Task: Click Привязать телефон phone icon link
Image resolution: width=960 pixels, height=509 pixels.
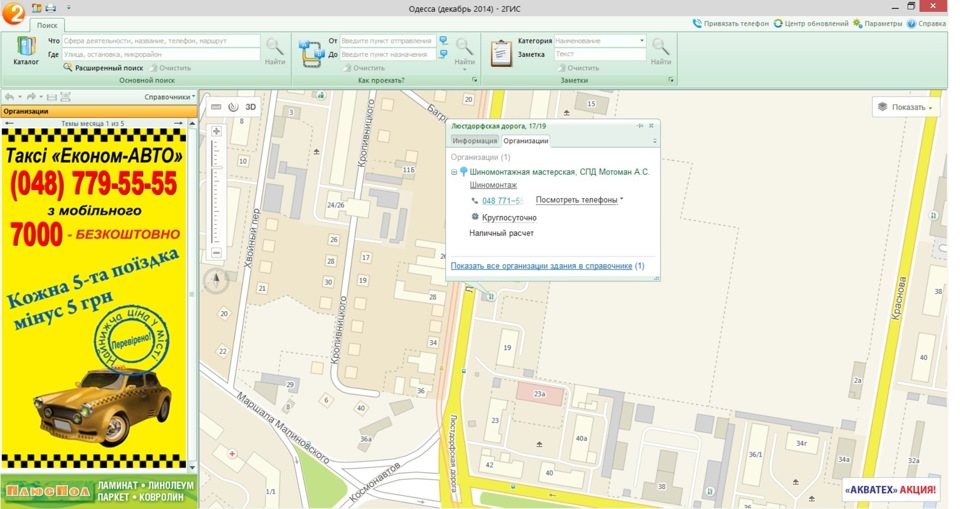Action: (x=730, y=23)
